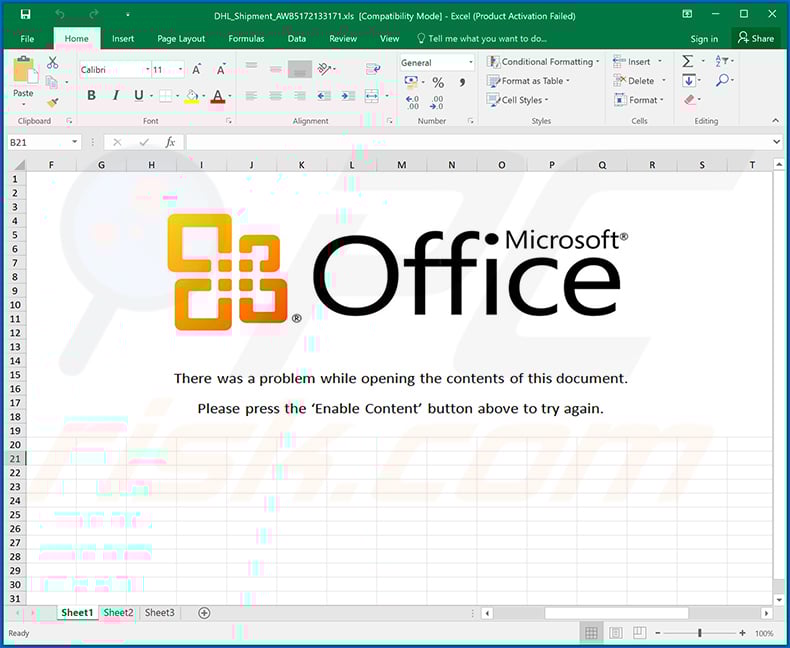The height and width of the screenshot is (648, 790).
Task: Click the Save icon in title bar
Action: click(25, 14)
